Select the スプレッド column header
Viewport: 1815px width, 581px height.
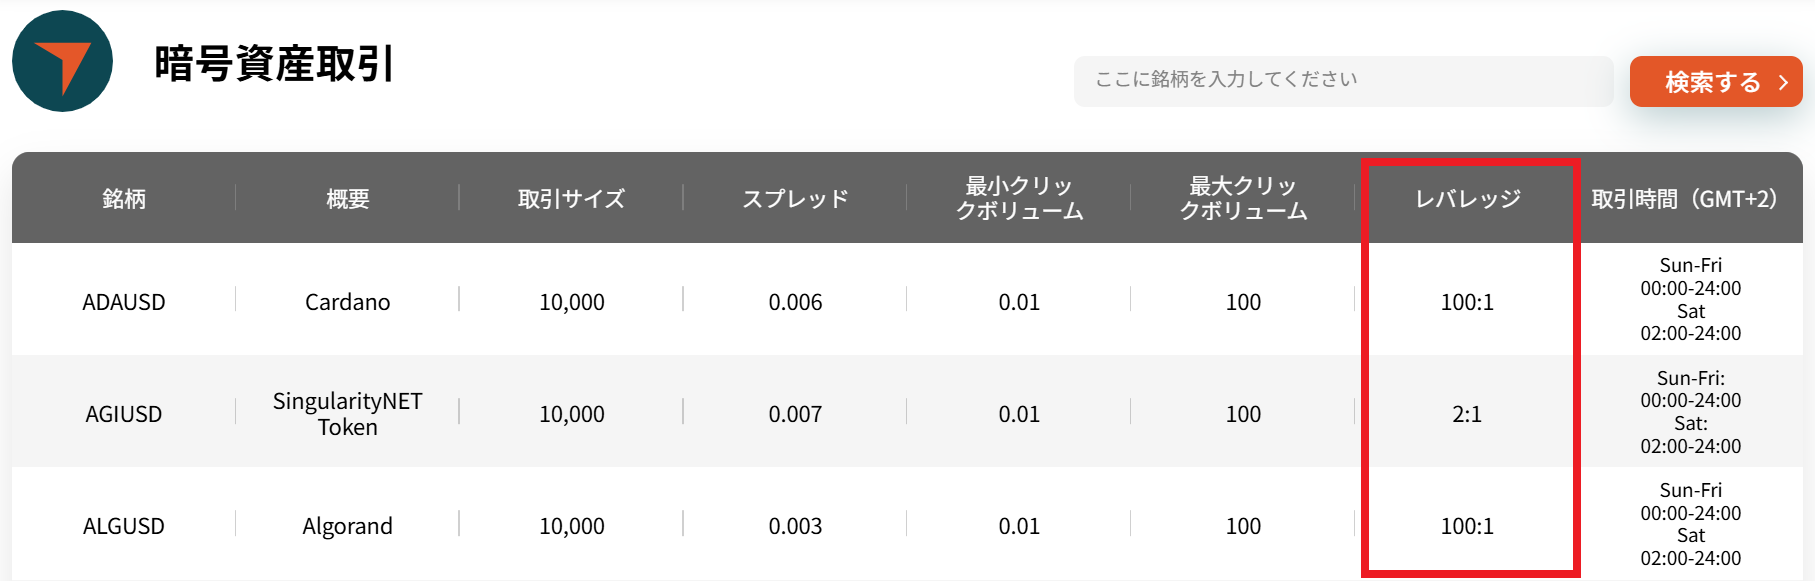point(795,199)
